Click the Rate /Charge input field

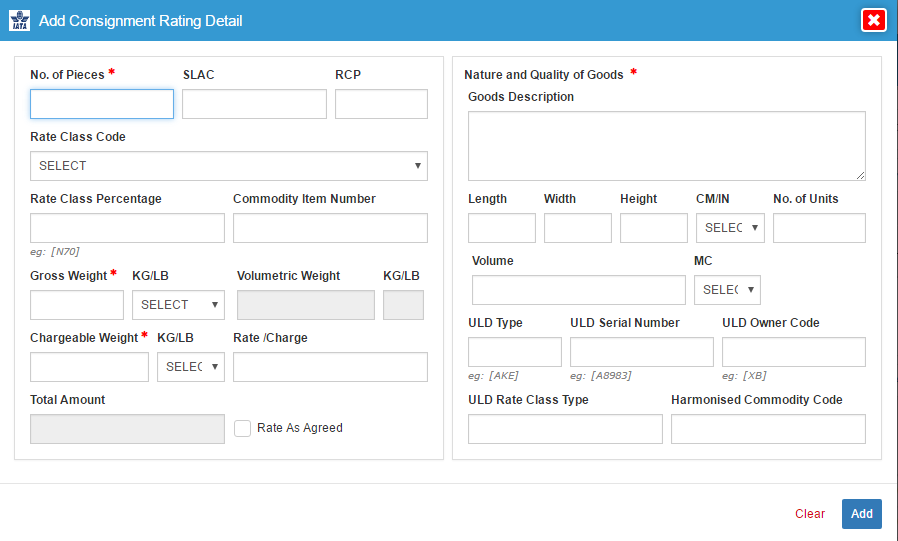[x=330, y=367]
